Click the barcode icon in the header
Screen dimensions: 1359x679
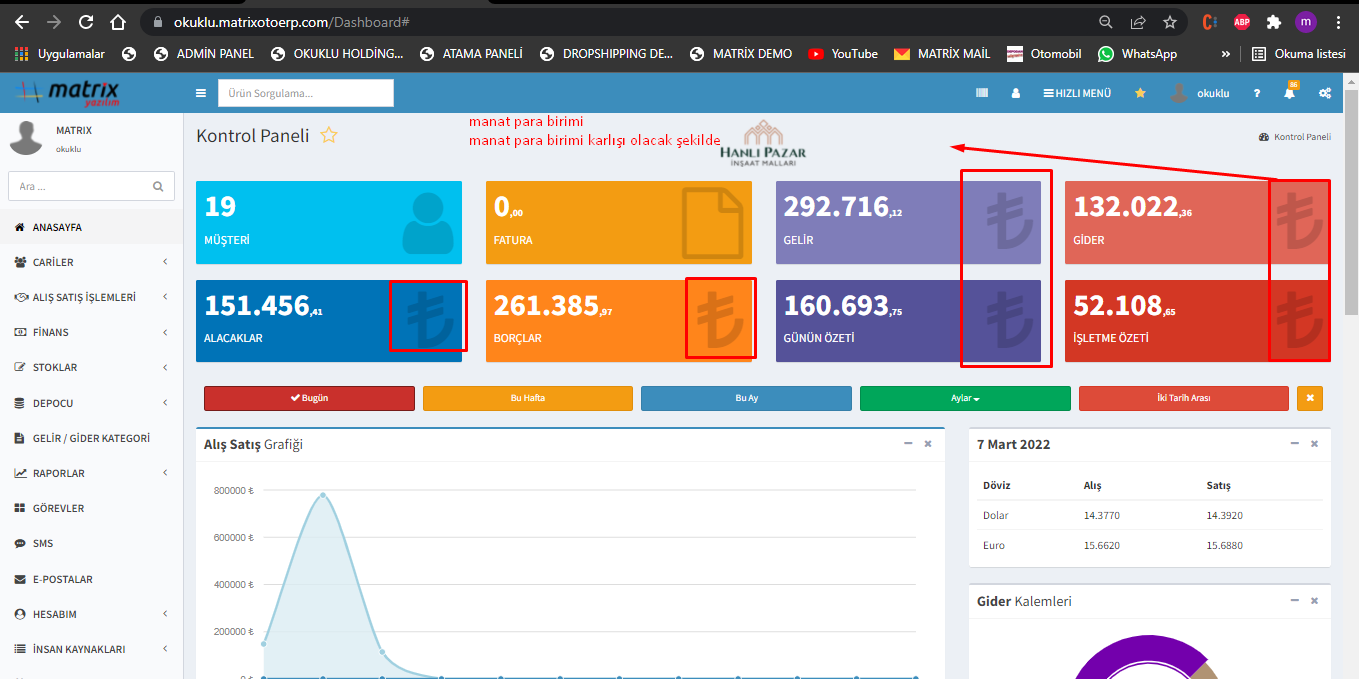point(982,93)
